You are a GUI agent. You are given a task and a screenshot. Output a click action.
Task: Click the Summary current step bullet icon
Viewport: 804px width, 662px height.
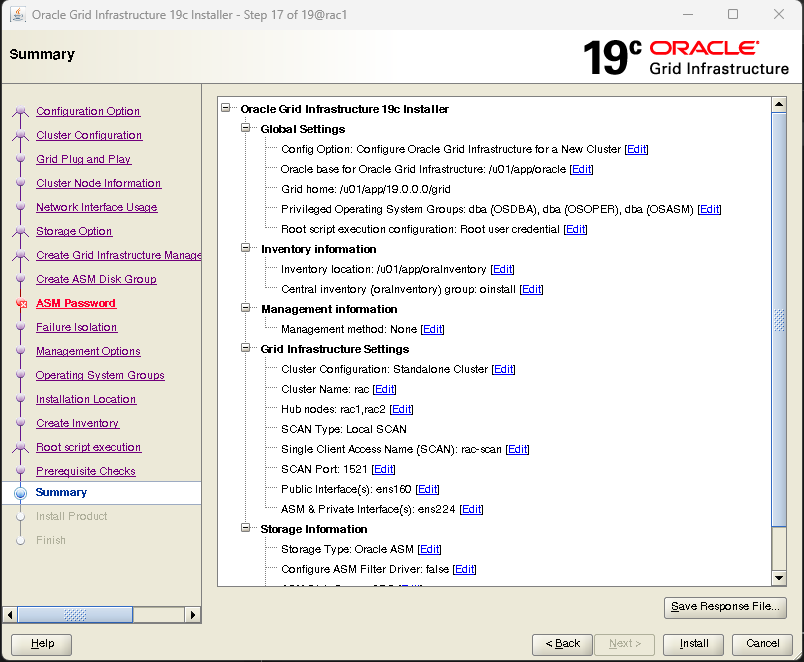coord(21,493)
